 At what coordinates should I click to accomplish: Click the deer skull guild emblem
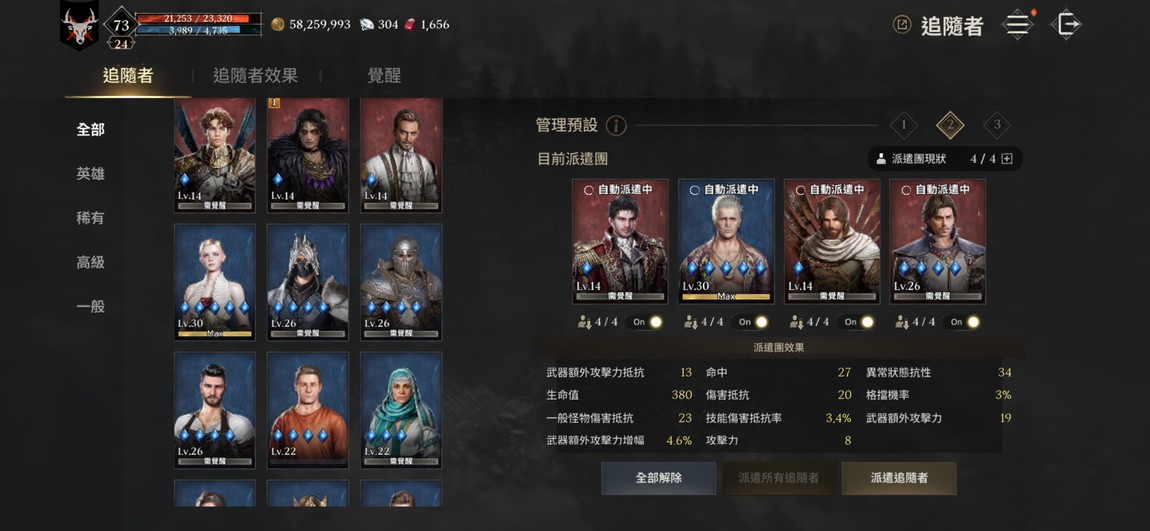pyautogui.click(x=79, y=27)
